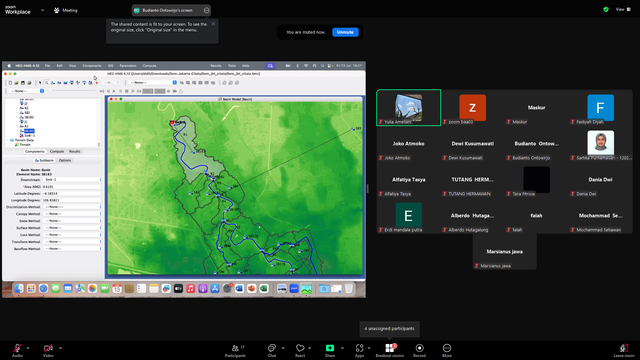Viewport: 640px width, 360px height.
Task: Click the simulation time slider in HEC-HMS
Action: coord(73,91)
